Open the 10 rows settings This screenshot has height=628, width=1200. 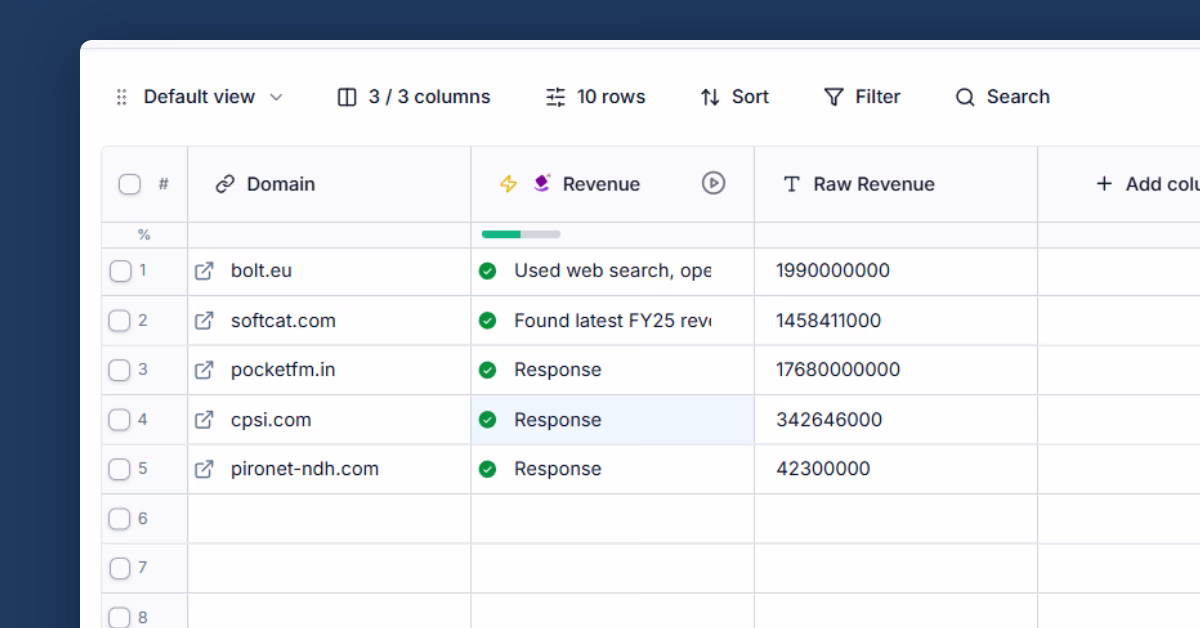596,97
